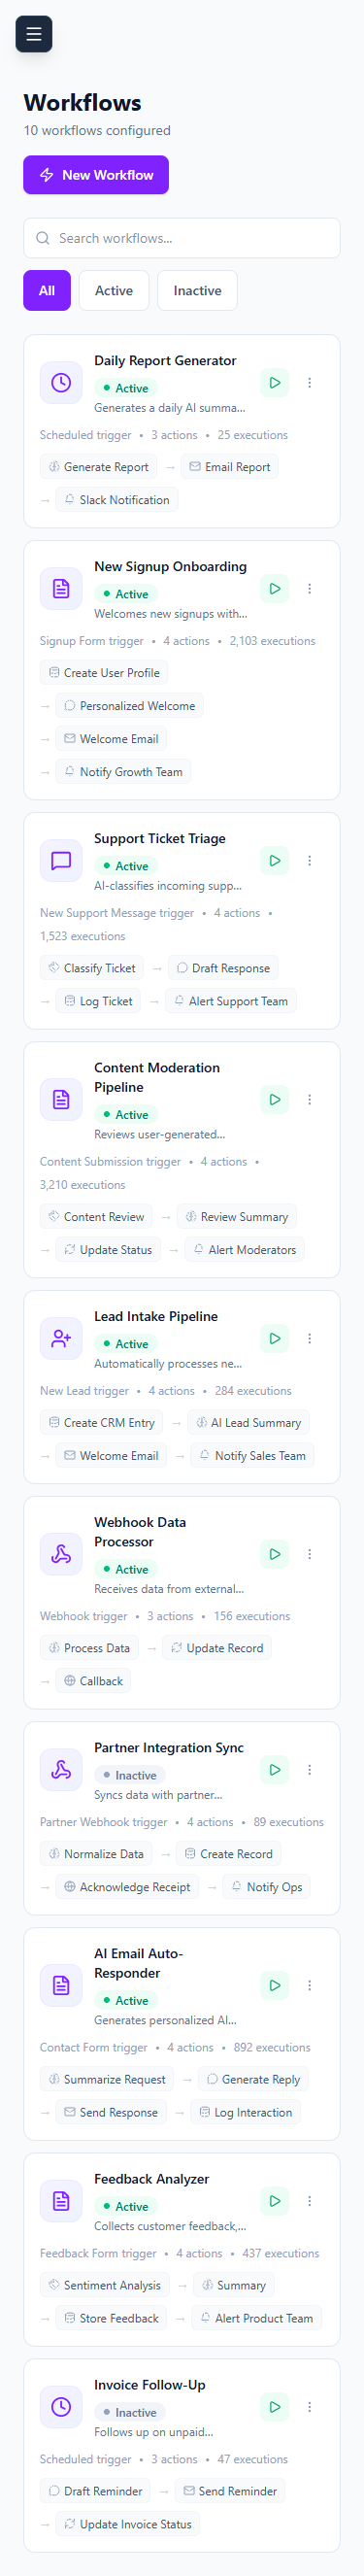Run the Support Ticket Triage workflow
Viewport: 364px width, 2576px height.
pyautogui.click(x=274, y=861)
